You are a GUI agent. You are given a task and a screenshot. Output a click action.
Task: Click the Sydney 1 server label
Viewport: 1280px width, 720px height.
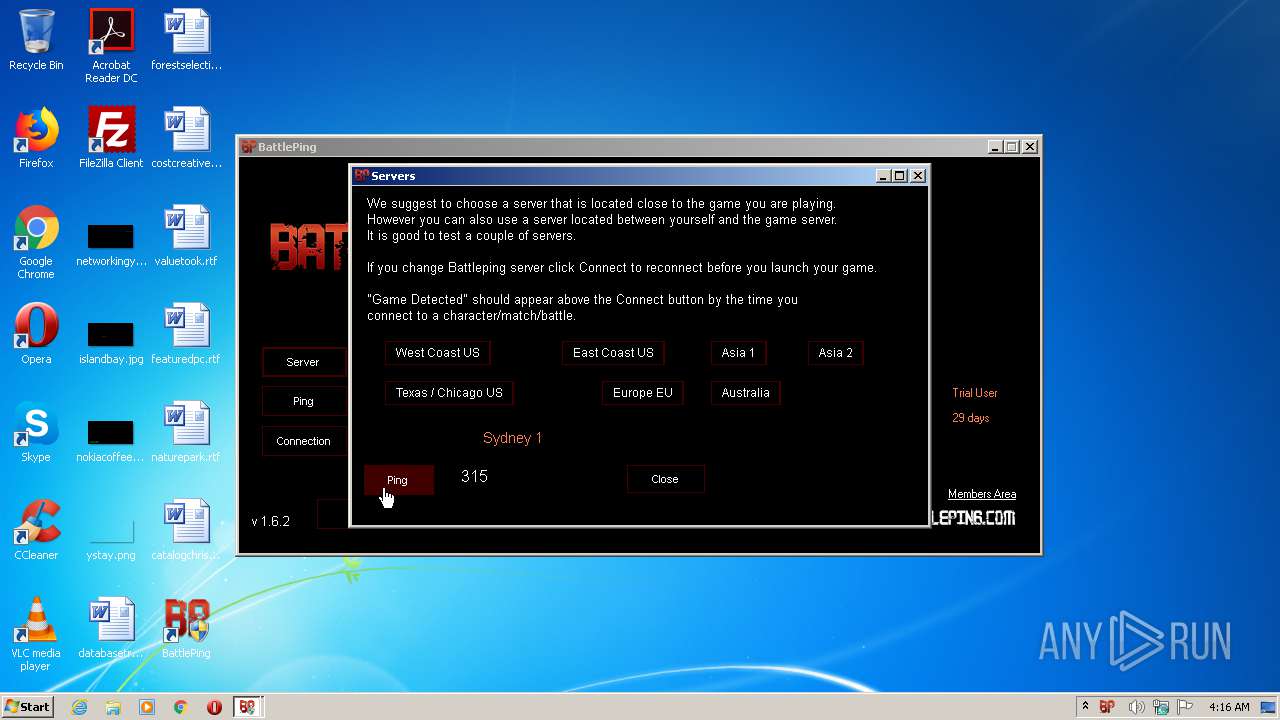pyautogui.click(x=512, y=438)
